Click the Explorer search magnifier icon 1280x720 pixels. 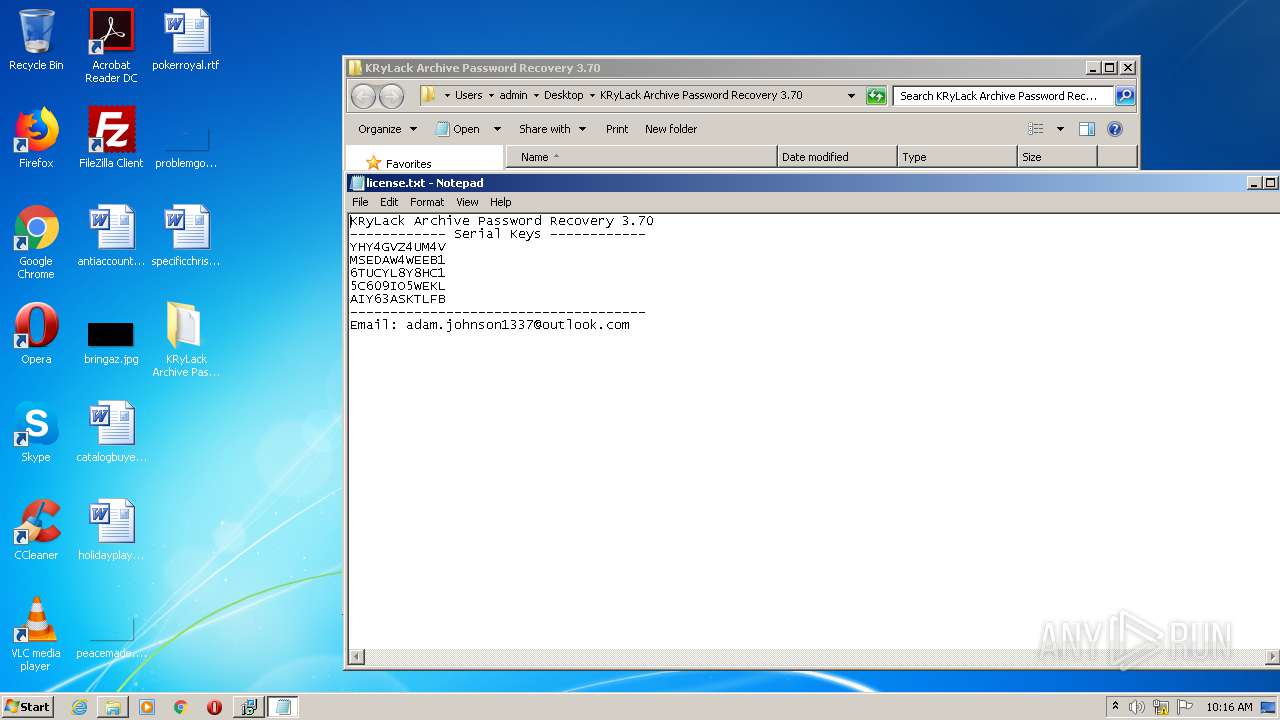point(1125,96)
